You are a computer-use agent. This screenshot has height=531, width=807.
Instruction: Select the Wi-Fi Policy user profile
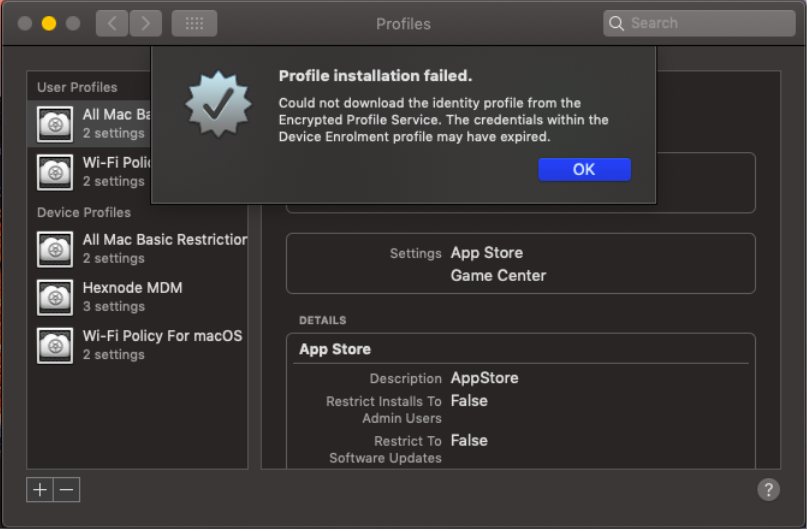coord(90,172)
